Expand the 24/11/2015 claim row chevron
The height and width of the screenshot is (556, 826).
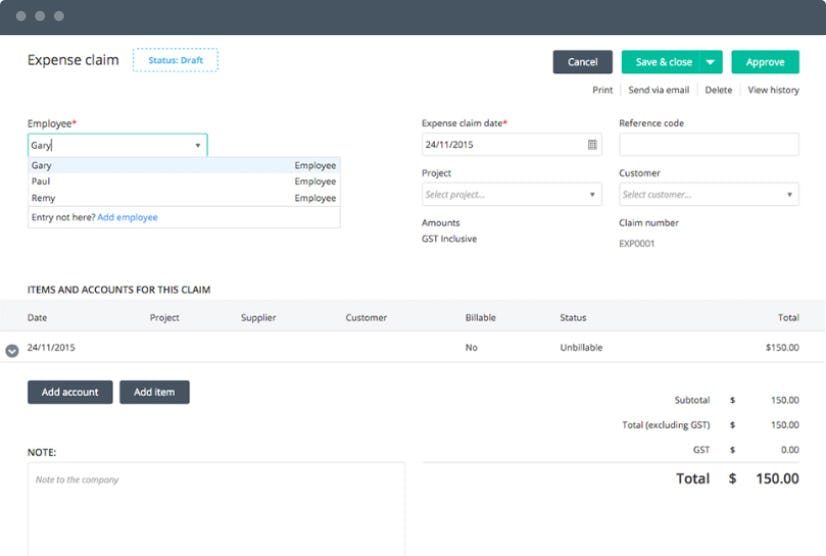pyautogui.click(x=12, y=350)
